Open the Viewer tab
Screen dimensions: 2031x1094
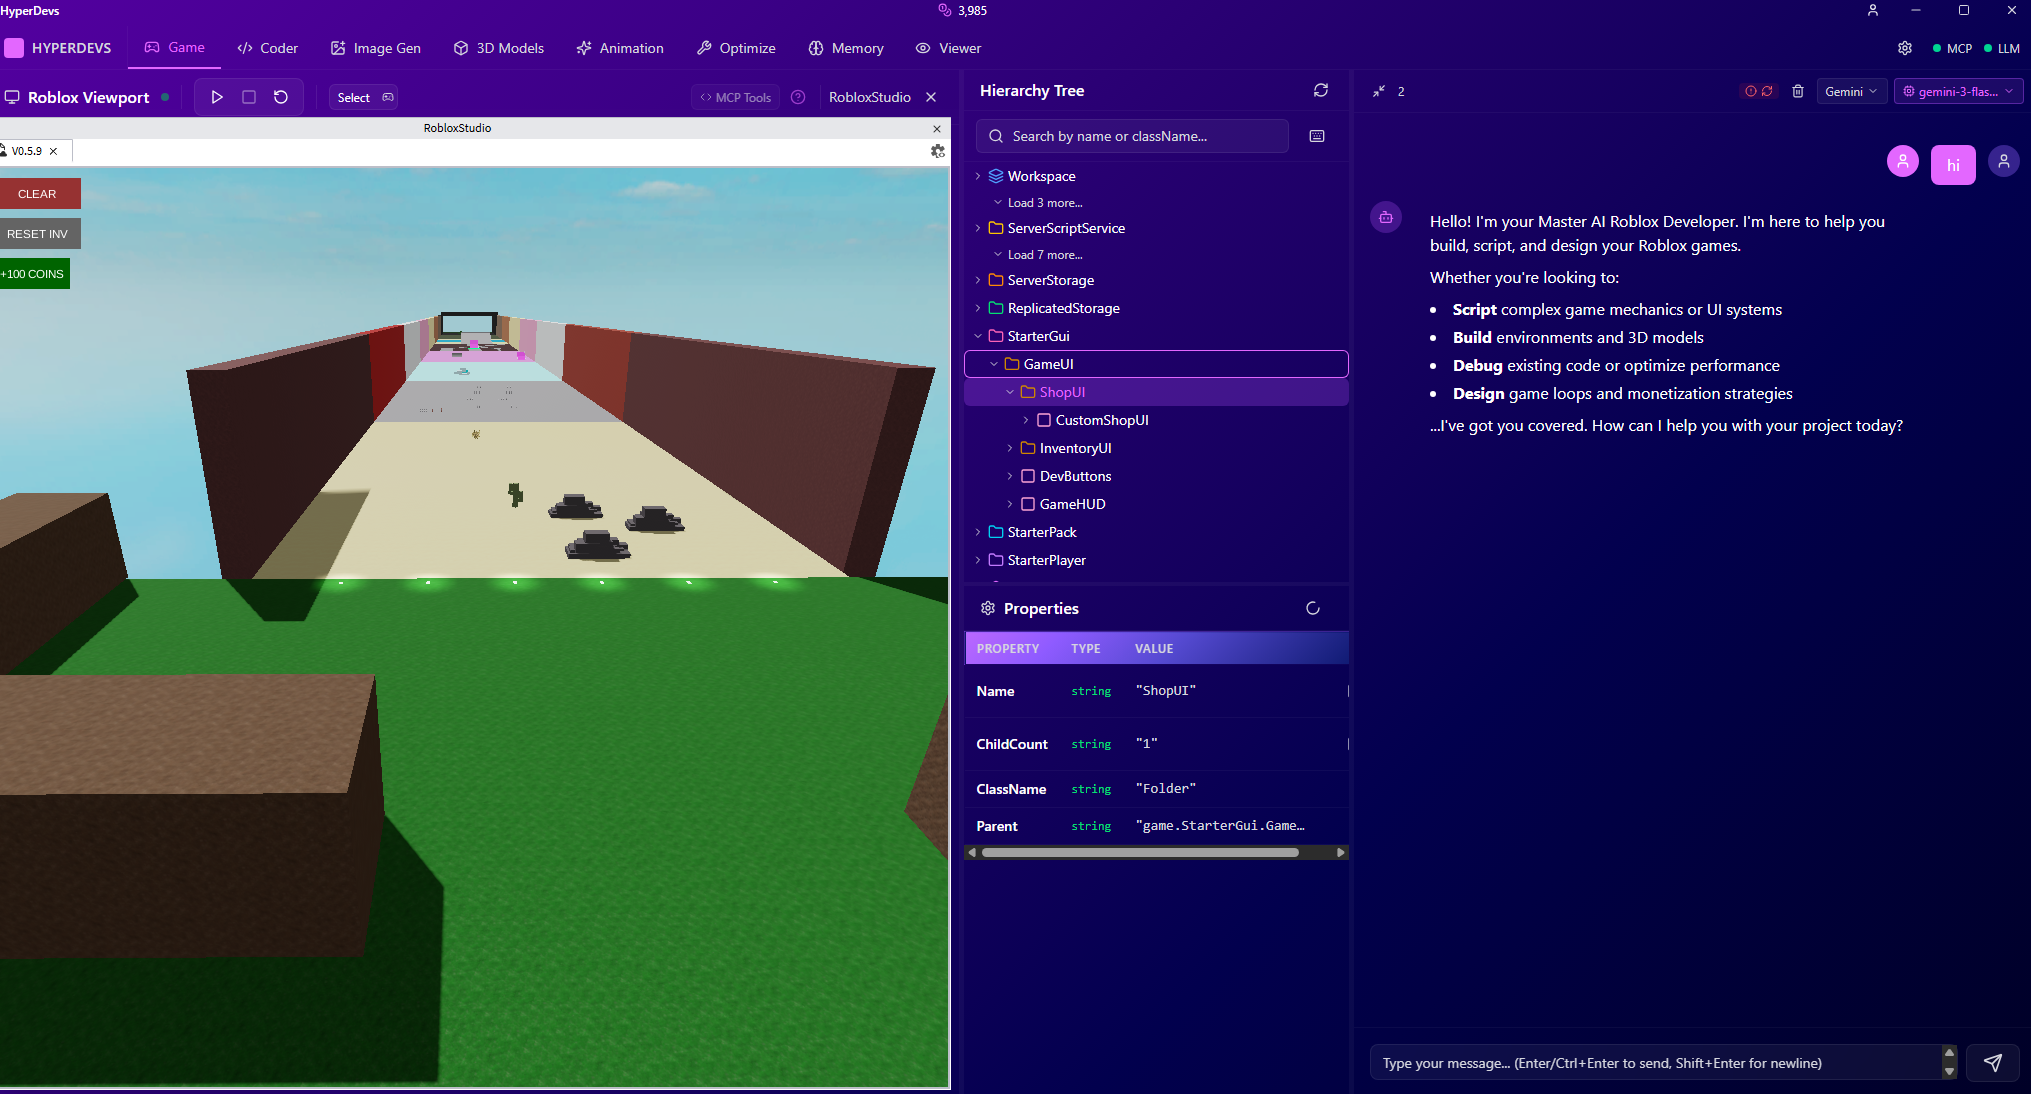pos(948,48)
